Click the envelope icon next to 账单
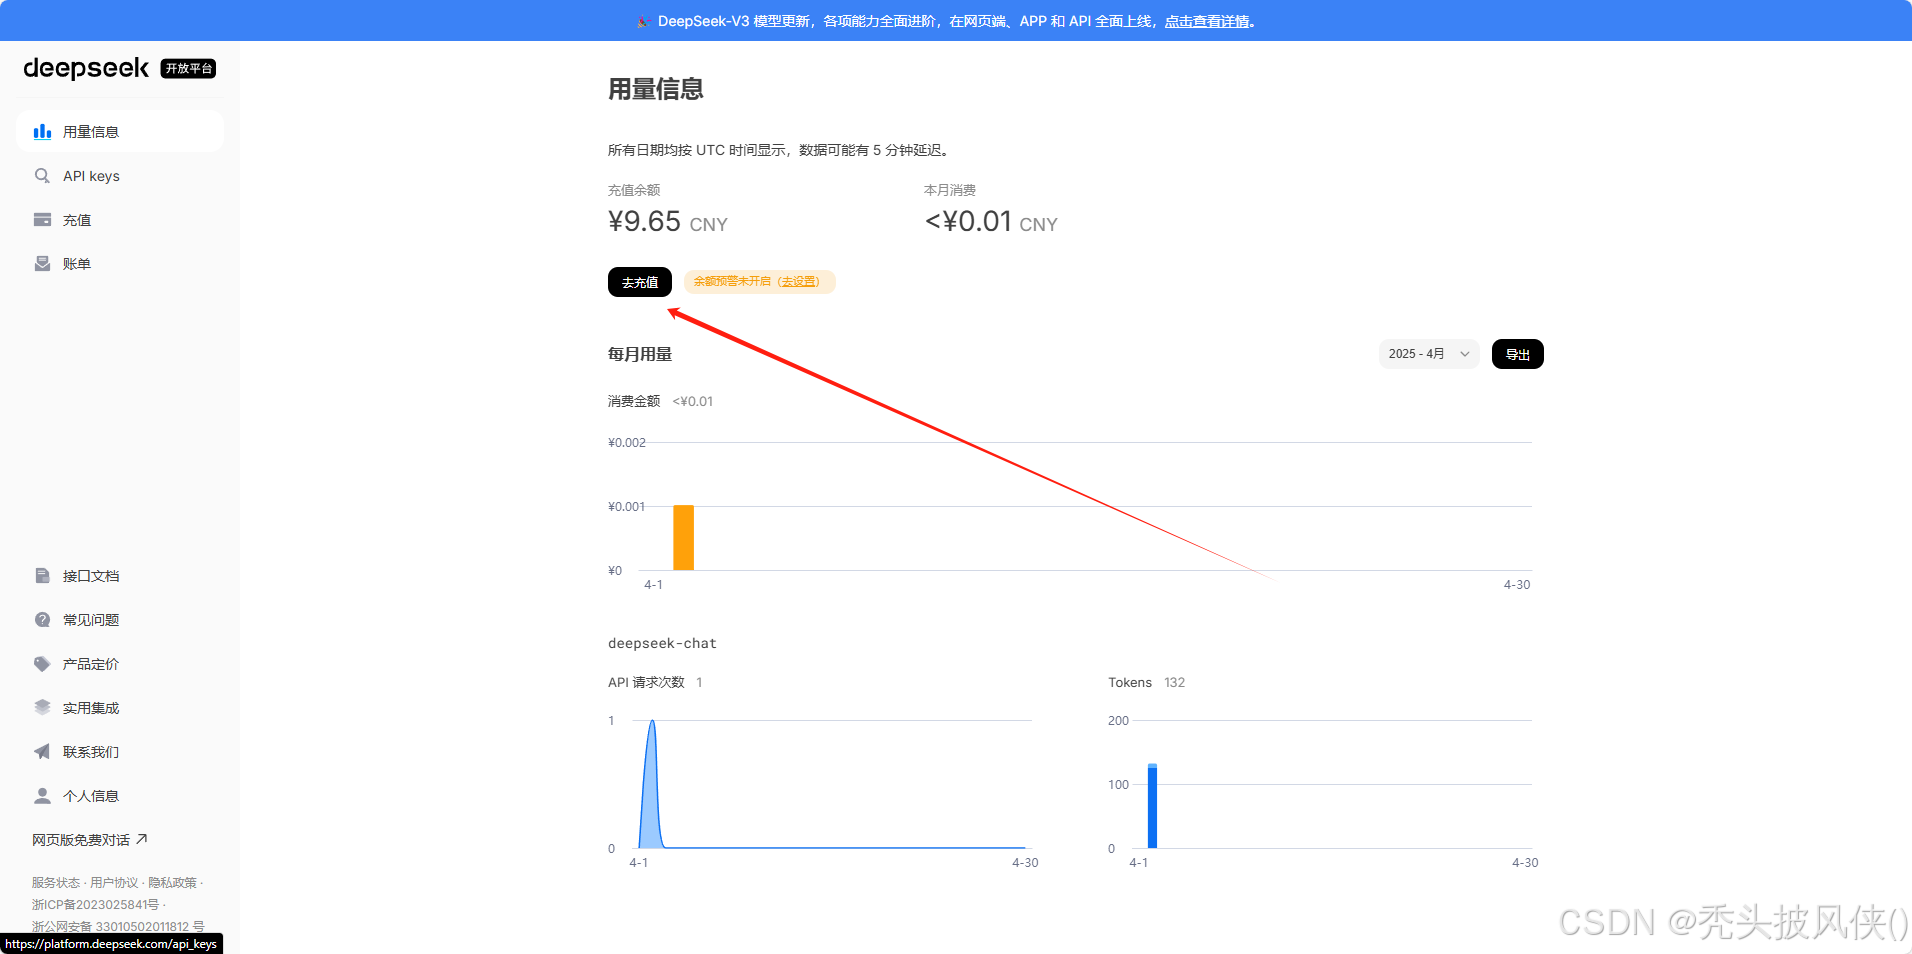1912x954 pixels. click(x=42, y=264)
